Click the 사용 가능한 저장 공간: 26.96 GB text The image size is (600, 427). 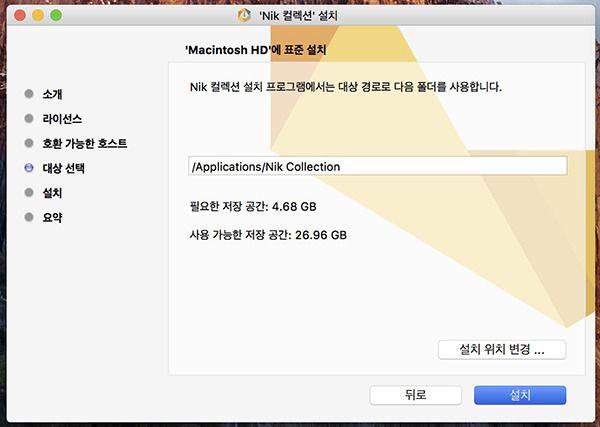tap(268, 235)
